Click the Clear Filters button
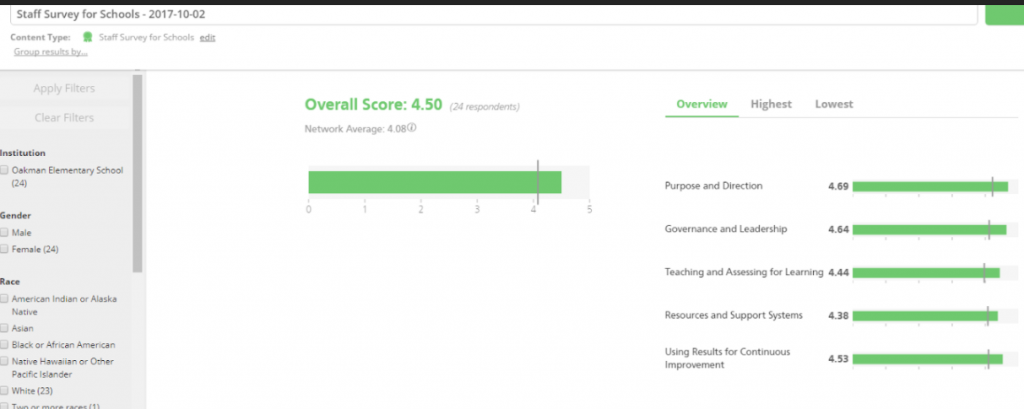 point(64,118)
